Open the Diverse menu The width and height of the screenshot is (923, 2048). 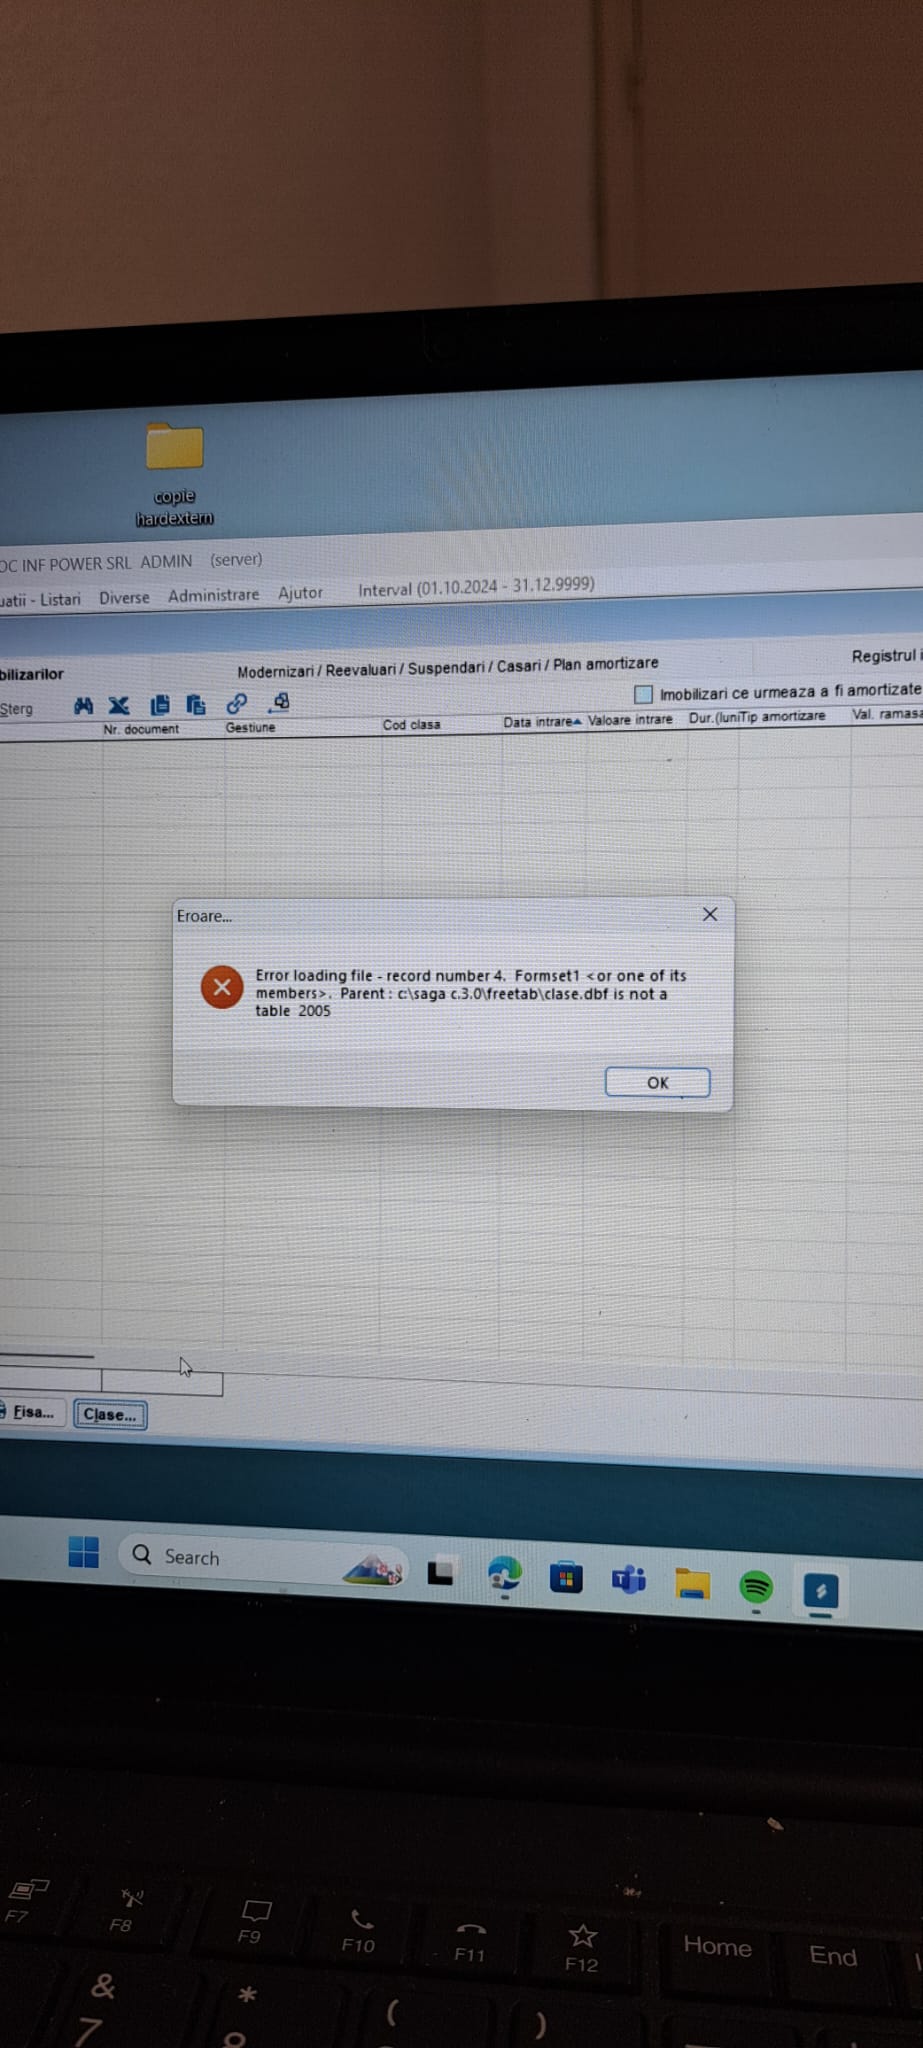pos(124,597)
